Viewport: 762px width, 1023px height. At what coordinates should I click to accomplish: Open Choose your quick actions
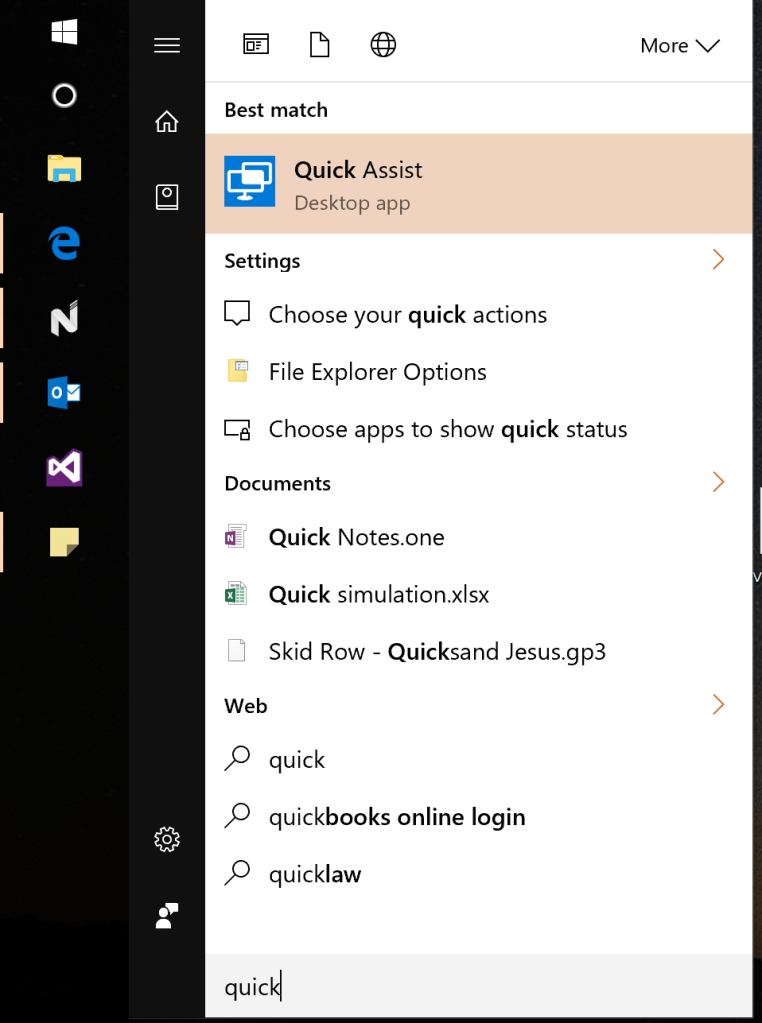pyautogui.click(x=407, y=314)
